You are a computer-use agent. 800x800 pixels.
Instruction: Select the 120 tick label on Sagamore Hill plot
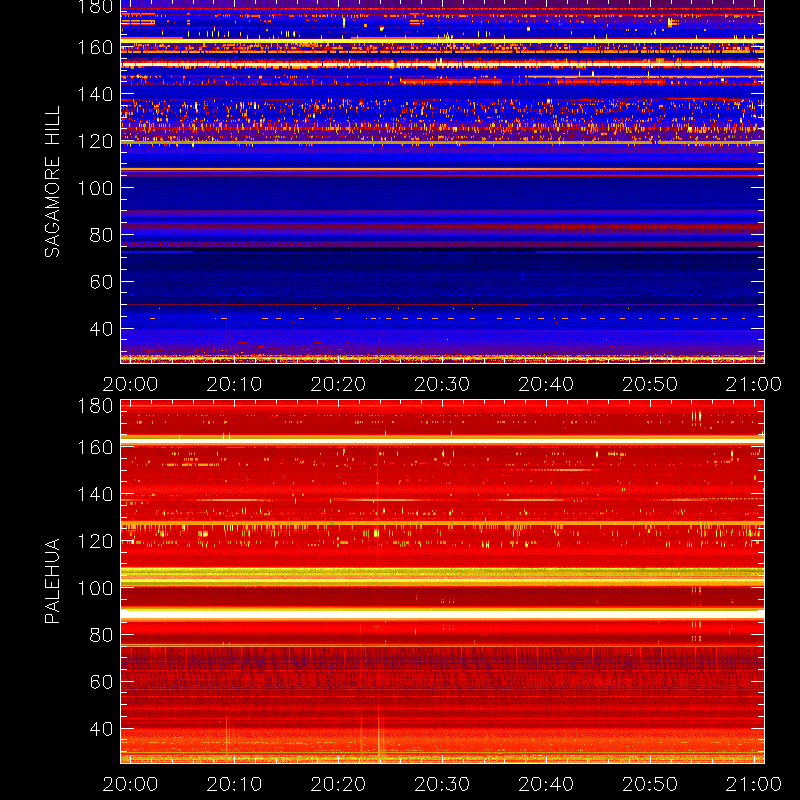tap(95, 141)
